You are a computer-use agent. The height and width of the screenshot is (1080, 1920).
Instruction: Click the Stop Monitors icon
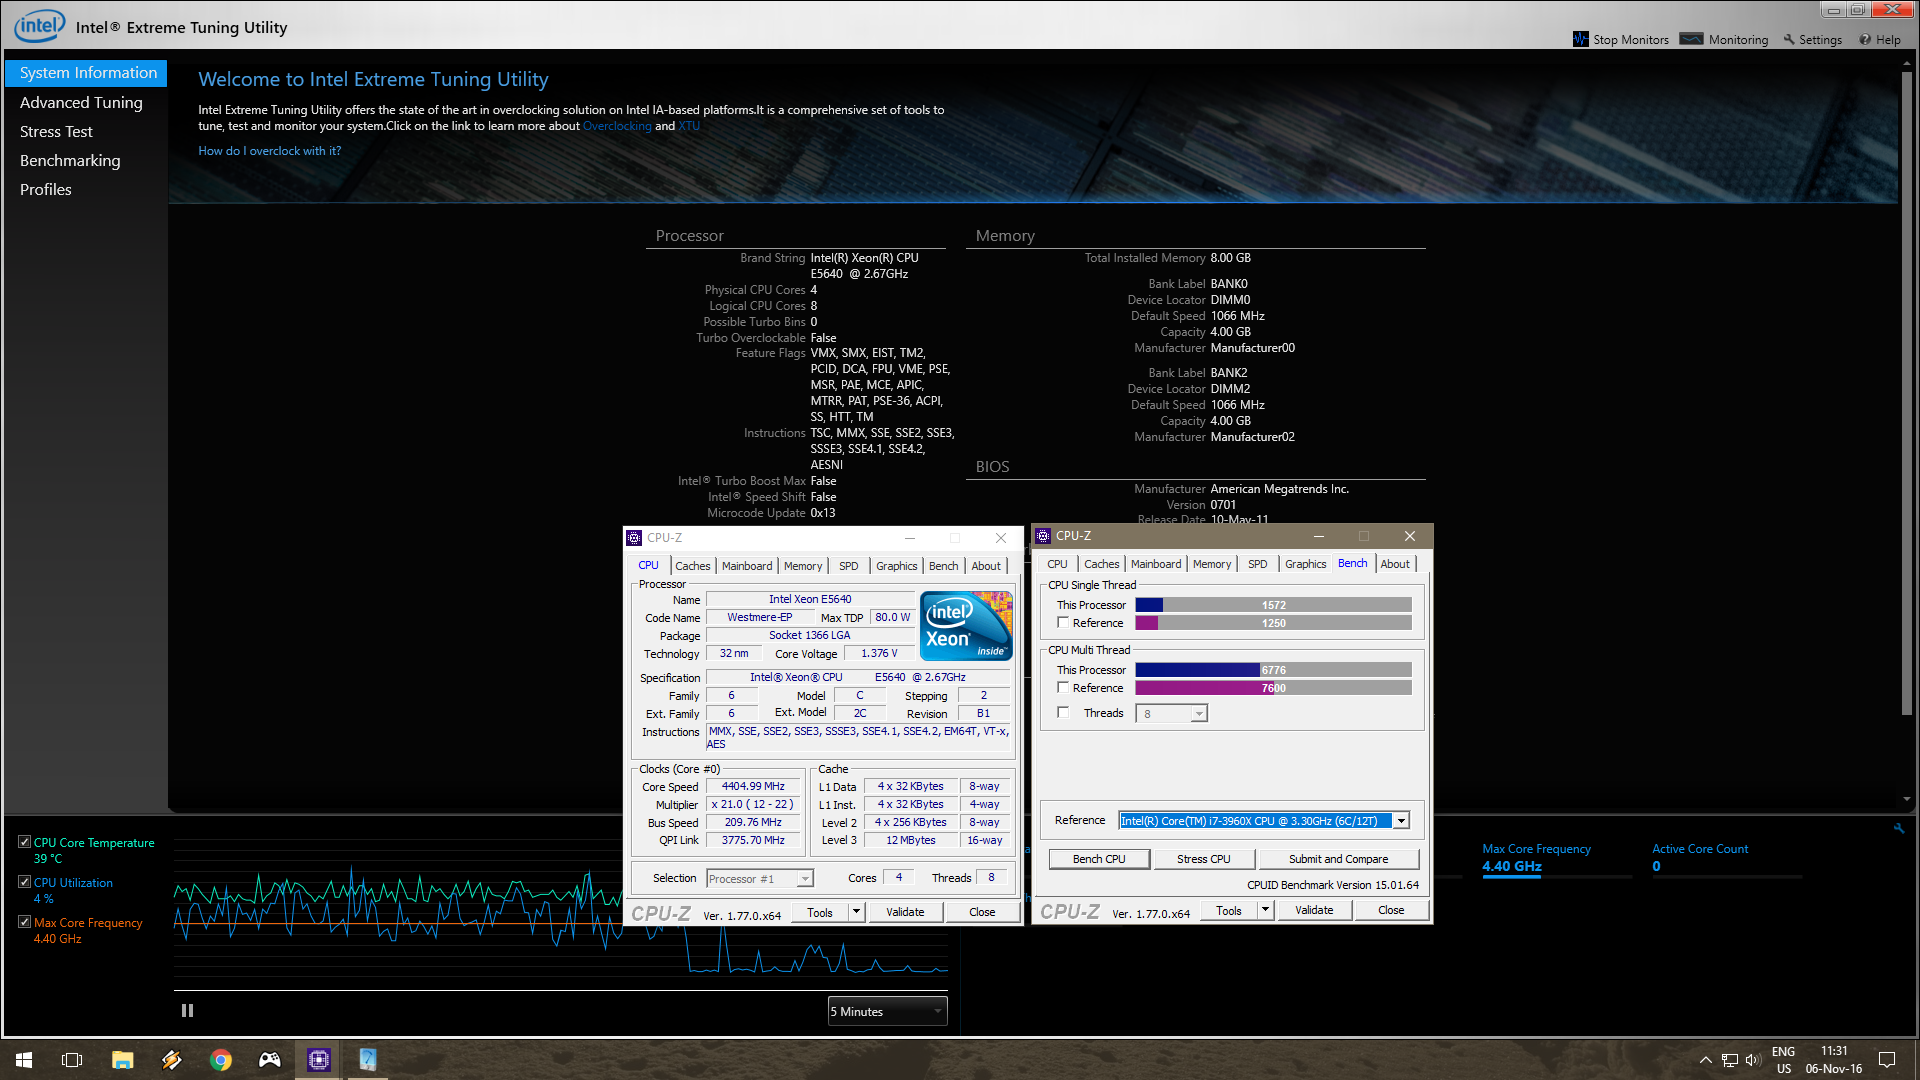(x=1580, y=39)
